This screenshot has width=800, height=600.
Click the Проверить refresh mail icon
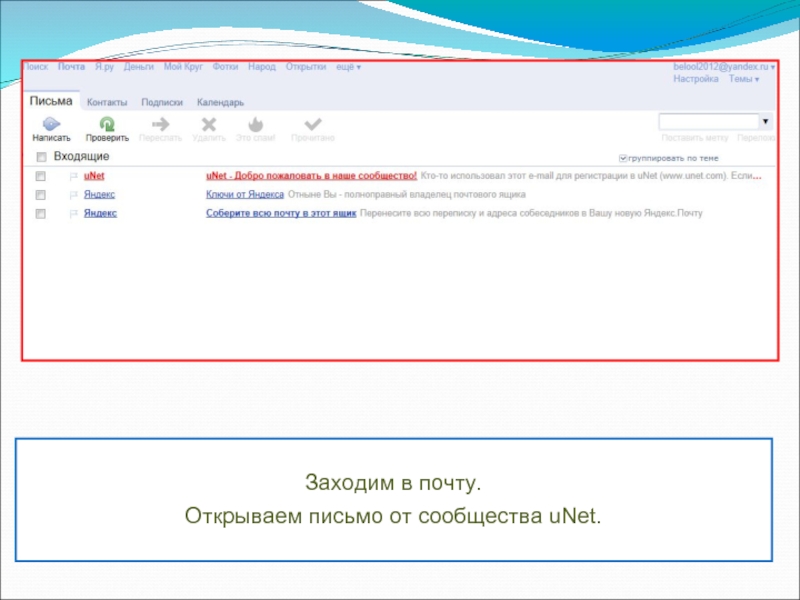[x=107, y=124]
